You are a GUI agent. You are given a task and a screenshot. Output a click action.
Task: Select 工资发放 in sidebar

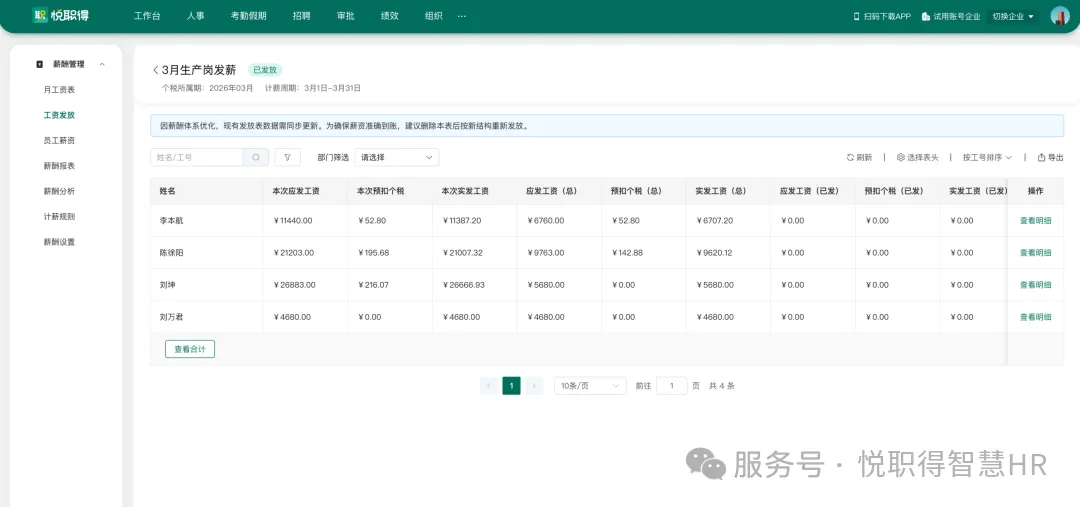(x=59, y=115)
